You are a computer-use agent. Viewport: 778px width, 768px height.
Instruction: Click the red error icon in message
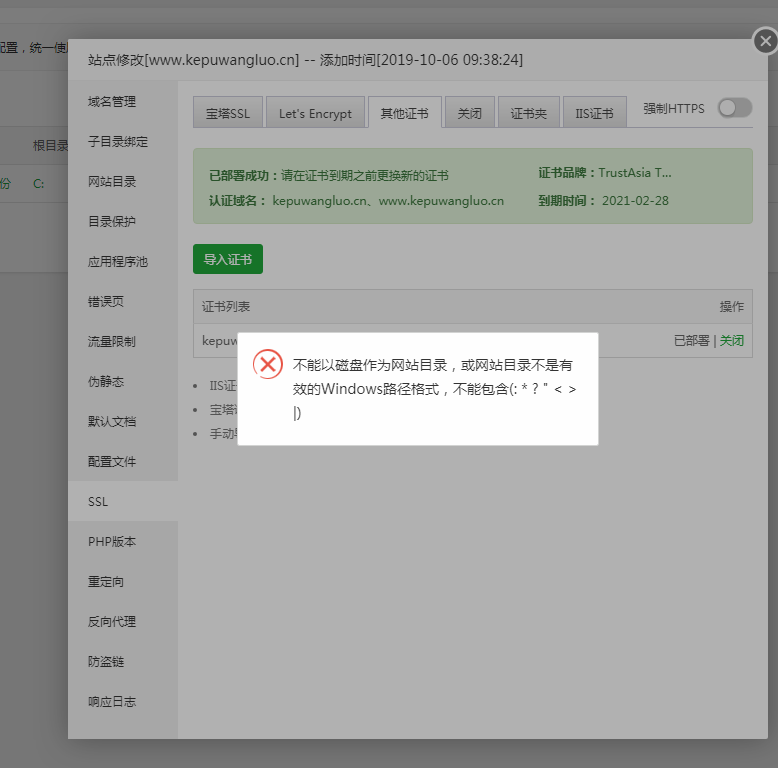pyautogui.click(x=267, y=364)
